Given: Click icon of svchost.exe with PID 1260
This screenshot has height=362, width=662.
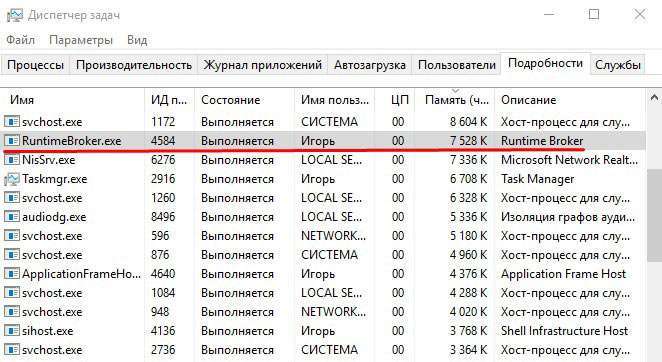Looking at the screenshot, I should (x=12, y=198).
